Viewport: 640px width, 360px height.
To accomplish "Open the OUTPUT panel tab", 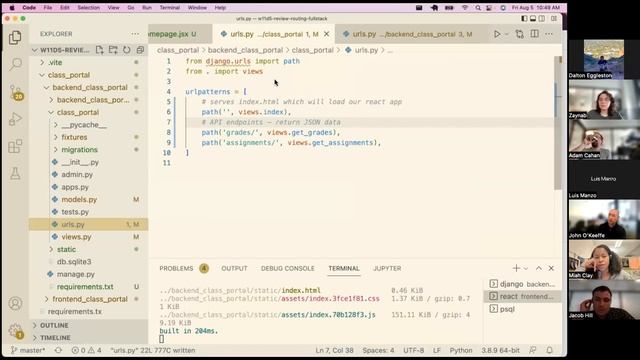I will click(x=234, y=268).
